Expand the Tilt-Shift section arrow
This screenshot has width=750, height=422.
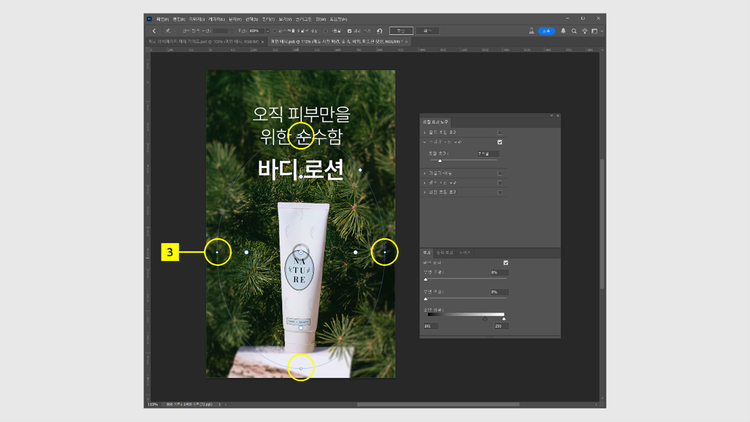pyautogui.click(x=425, y=173)
